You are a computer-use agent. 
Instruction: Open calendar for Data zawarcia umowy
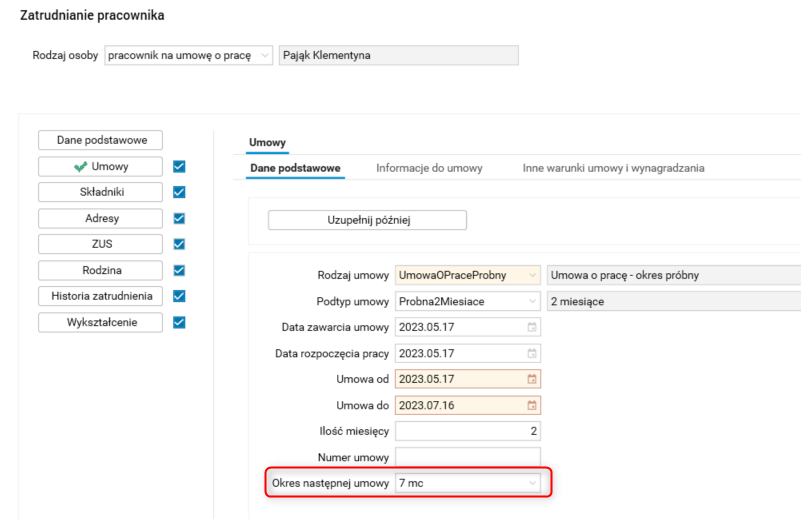[x=532, y=327]
